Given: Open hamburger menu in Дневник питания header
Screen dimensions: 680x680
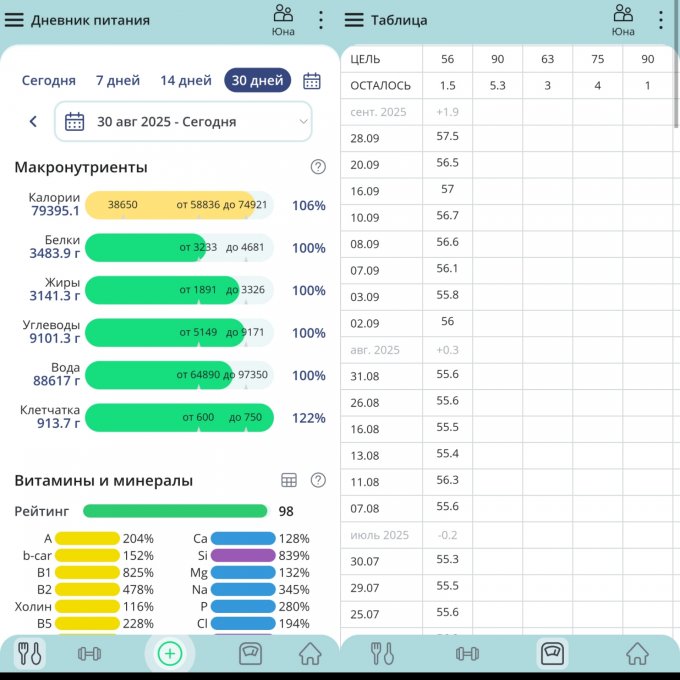Looking at the screenshot, I should click(14, 20).
